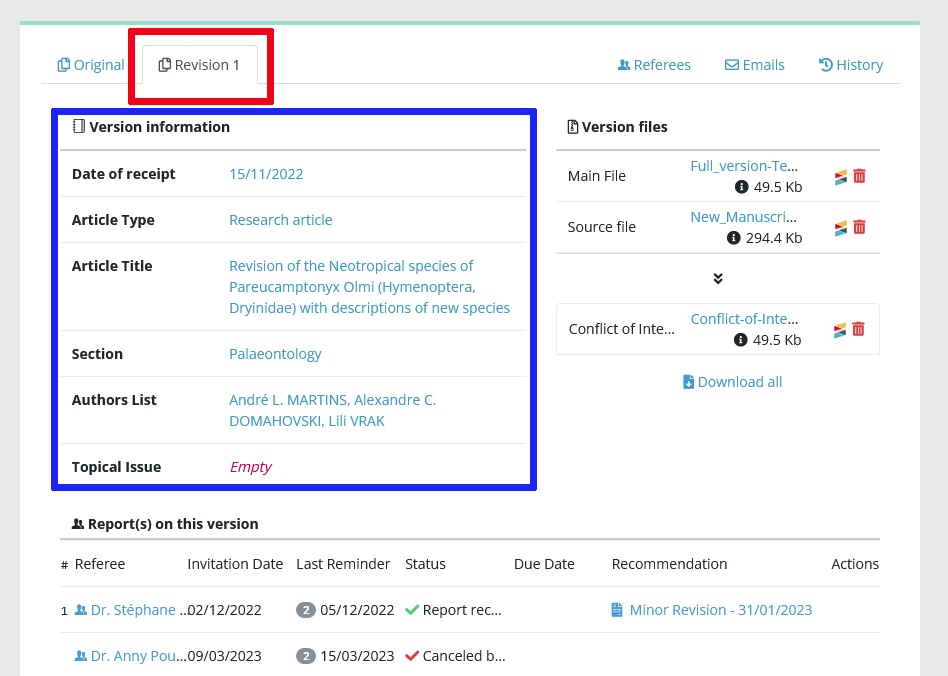
Task: View the History log
Action: (851, 65)
